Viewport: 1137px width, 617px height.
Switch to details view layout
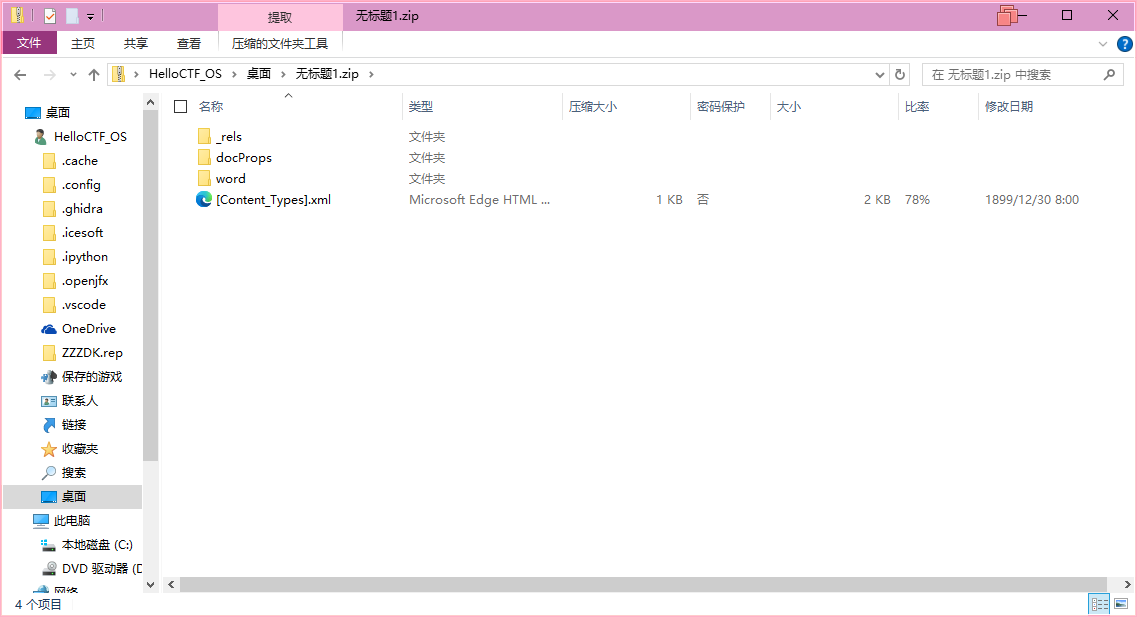pos(1100,604)
